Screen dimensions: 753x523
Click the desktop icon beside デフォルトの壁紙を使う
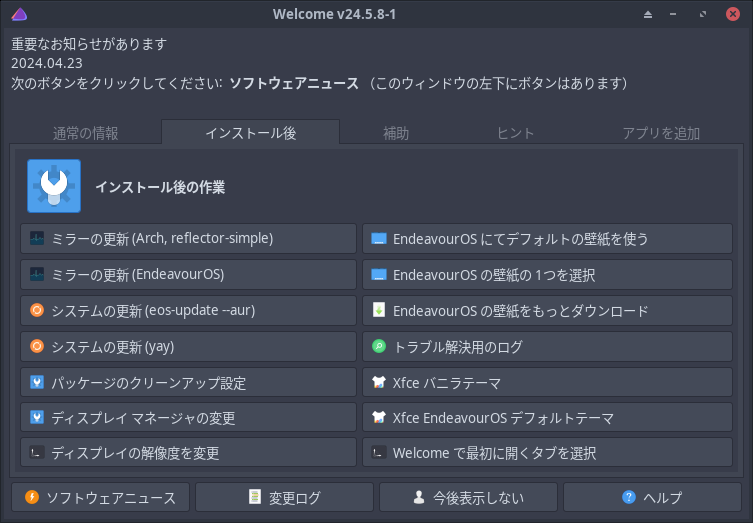point(379,238)
